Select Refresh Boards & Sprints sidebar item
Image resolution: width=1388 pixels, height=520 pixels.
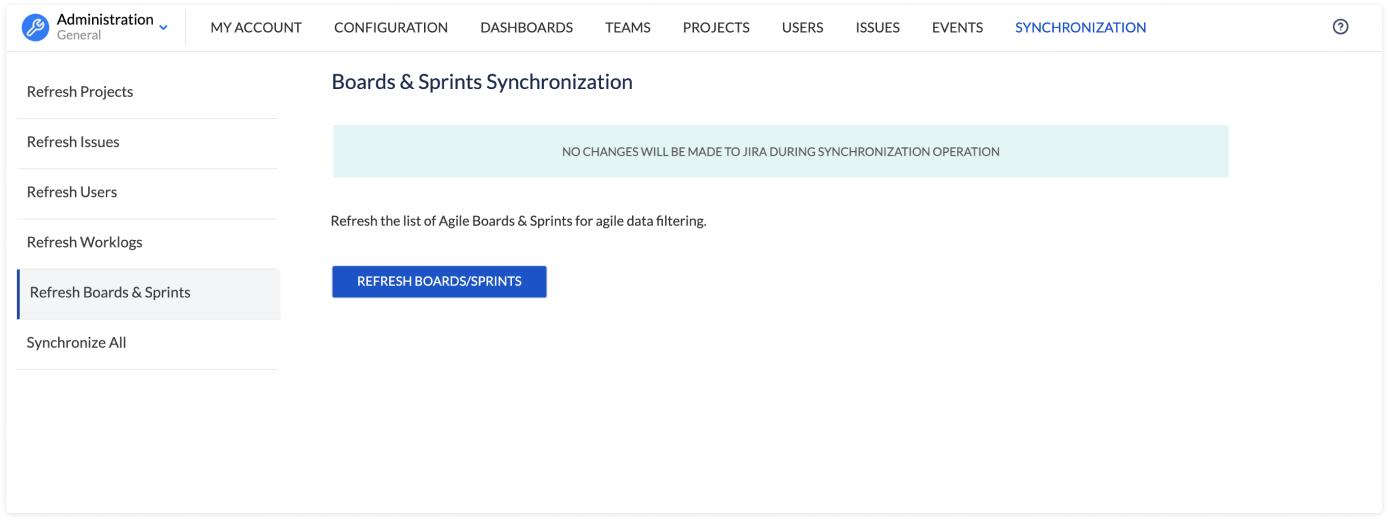(110, 293)
